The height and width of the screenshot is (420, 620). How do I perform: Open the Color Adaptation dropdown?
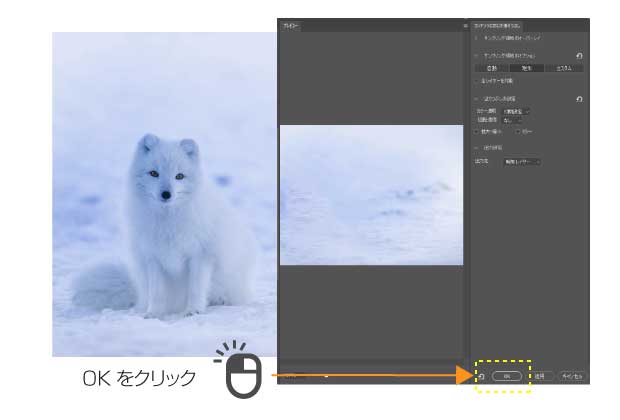[x=517, y=111]
